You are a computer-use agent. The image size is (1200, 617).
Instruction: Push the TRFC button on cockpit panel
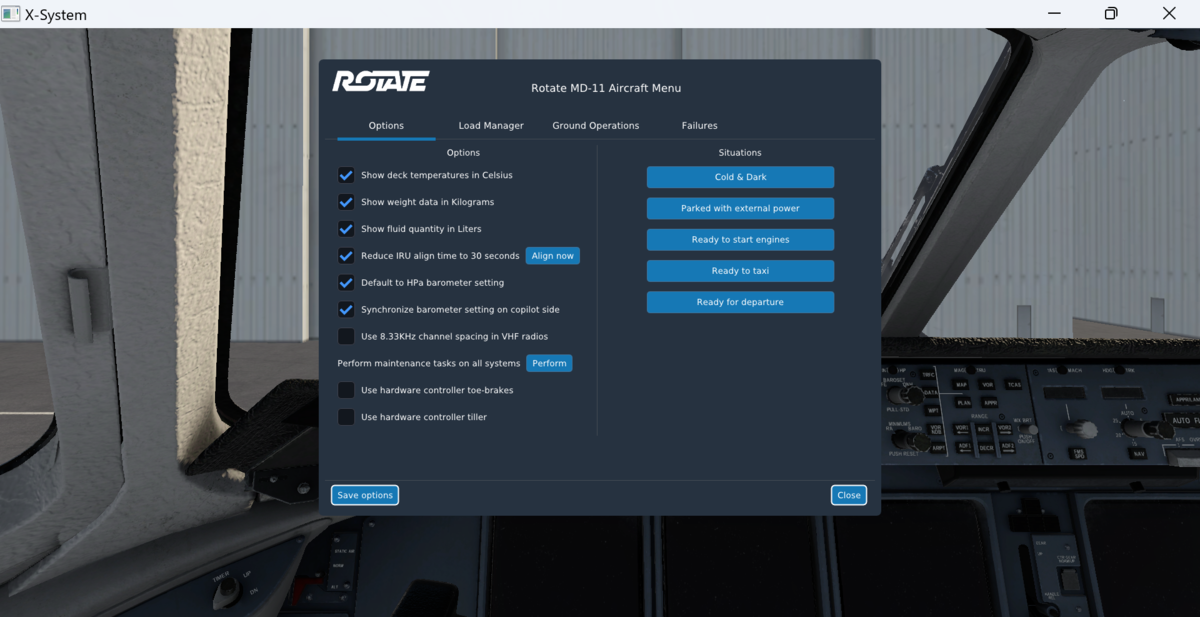pyautogui.click(x=927, y=375)
